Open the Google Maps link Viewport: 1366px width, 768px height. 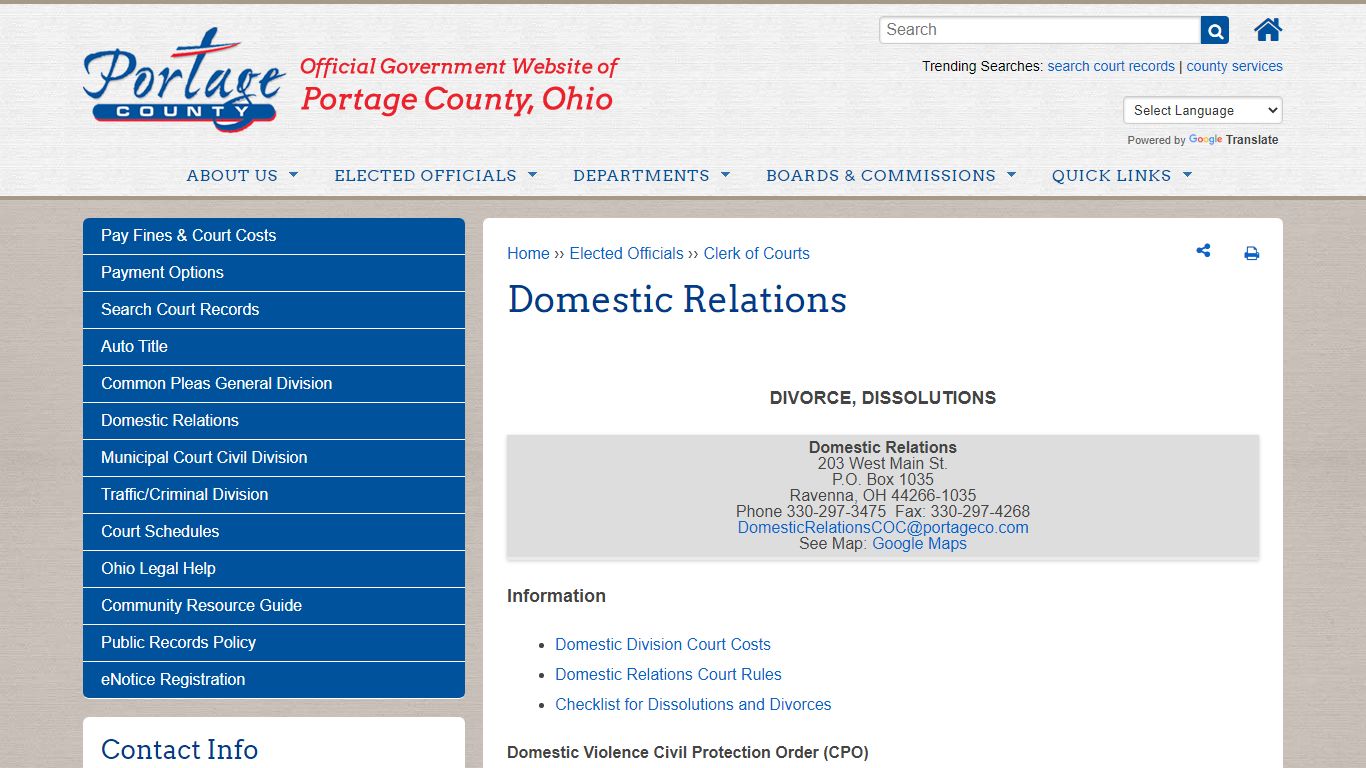(x=919, y=544)
